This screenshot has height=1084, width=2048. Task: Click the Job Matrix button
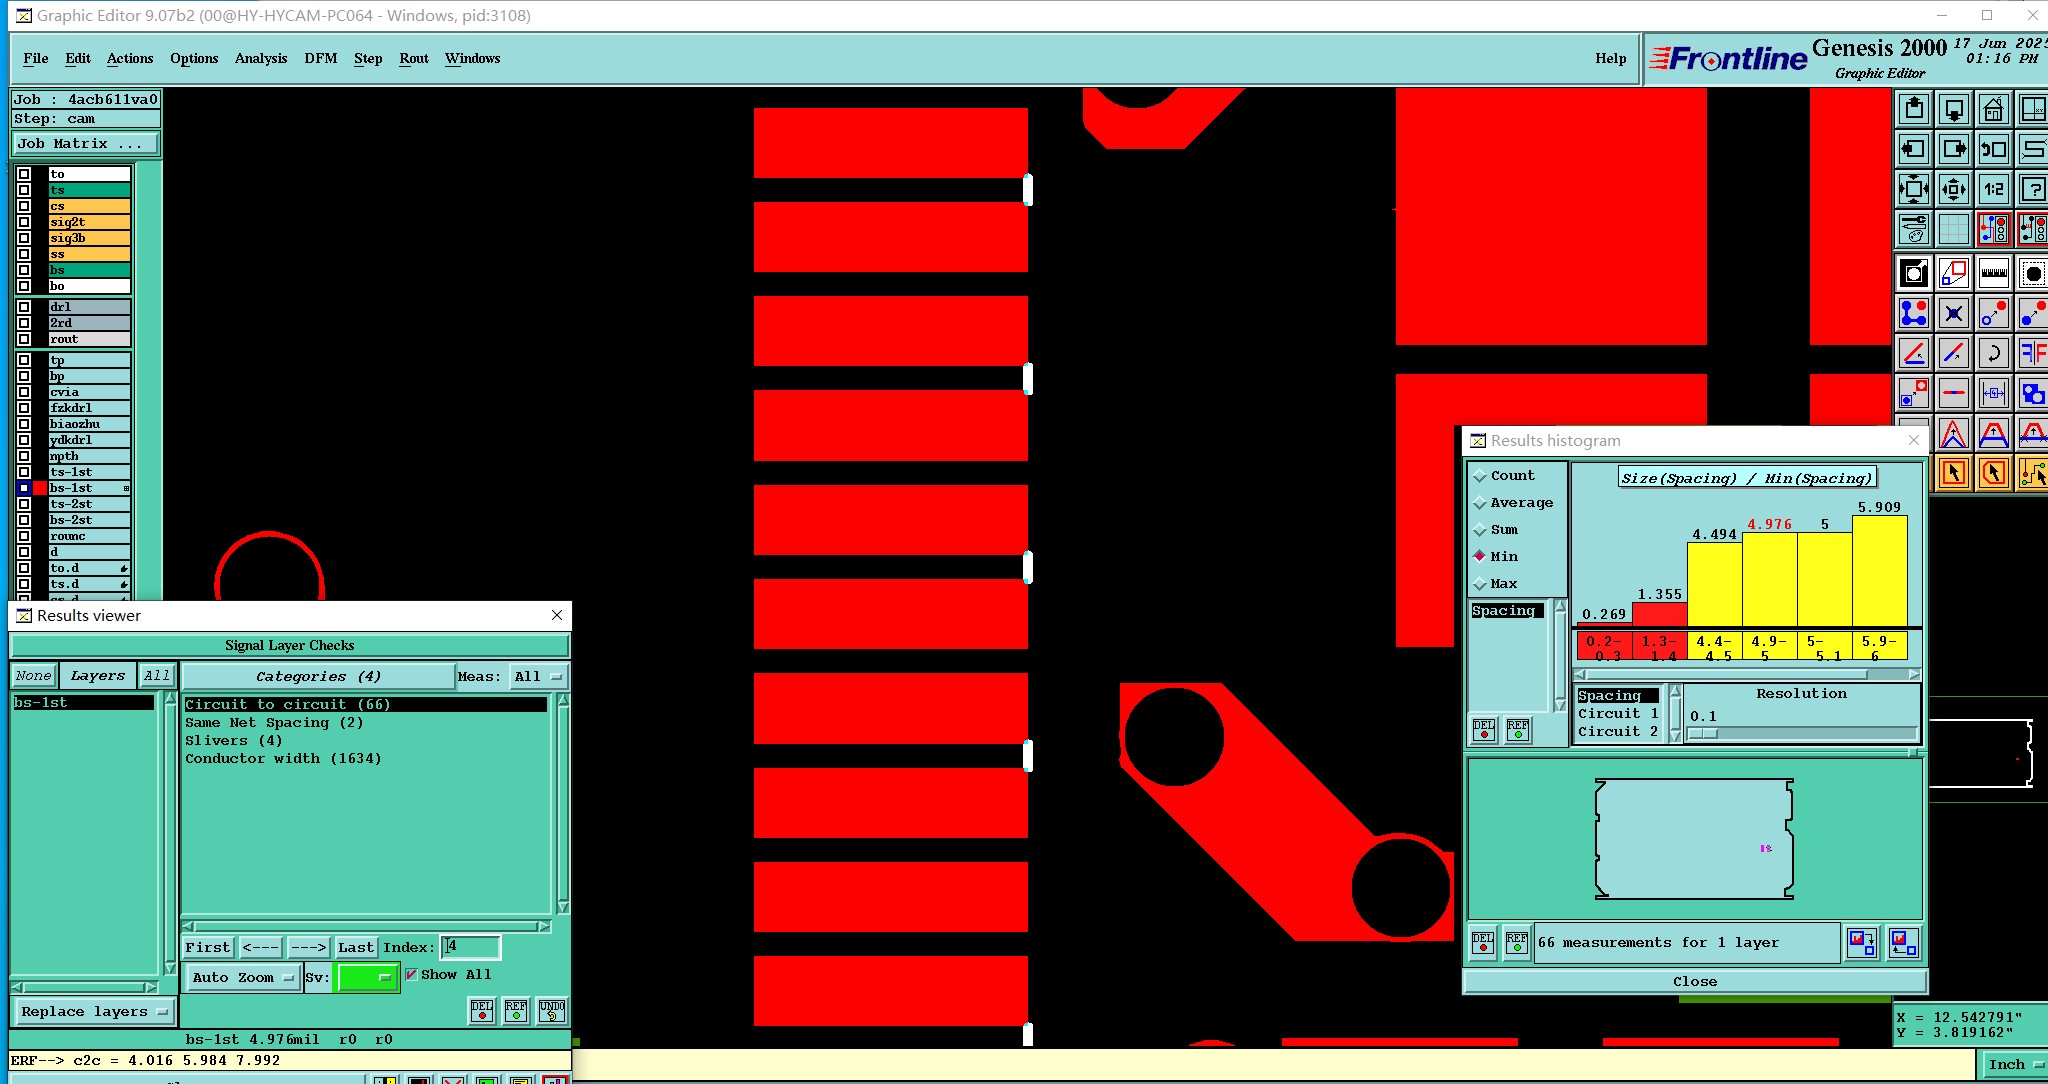point(85,144)
